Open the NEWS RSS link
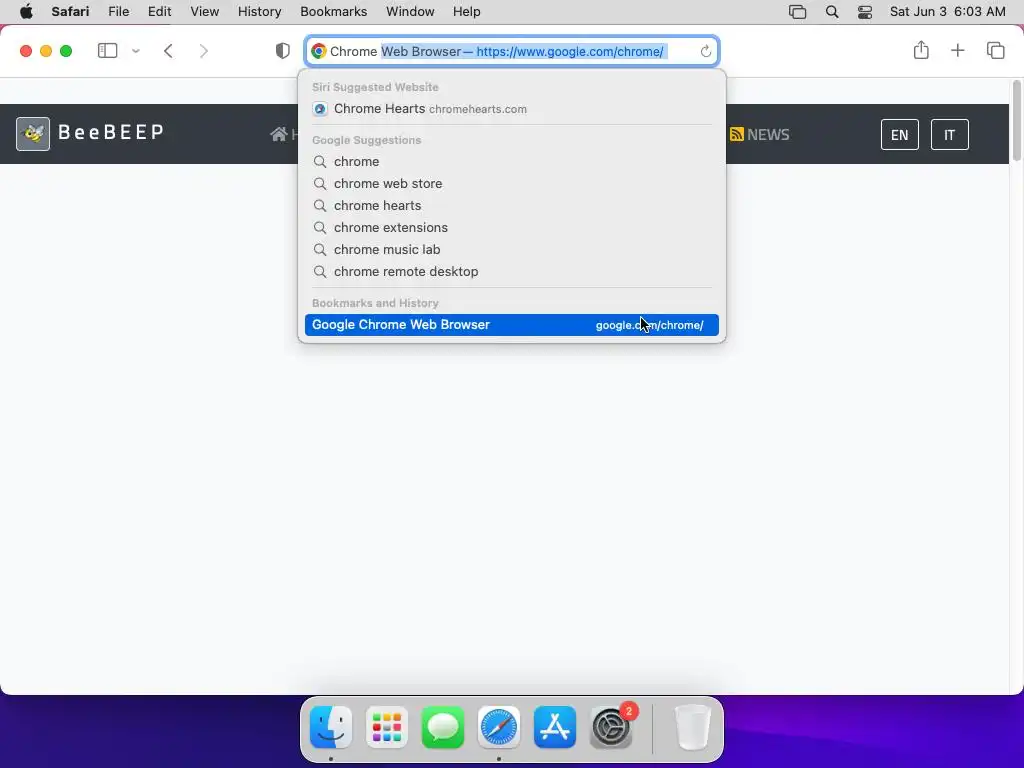The height and width of the screenshot is (768, 1024). (x=760, y=135)
